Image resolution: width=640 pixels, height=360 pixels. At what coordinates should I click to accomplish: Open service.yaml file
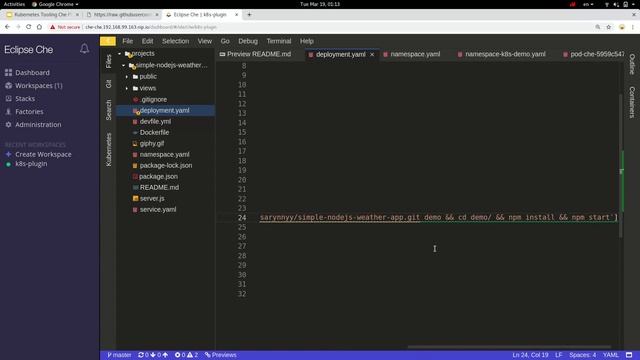pos(158,209)
